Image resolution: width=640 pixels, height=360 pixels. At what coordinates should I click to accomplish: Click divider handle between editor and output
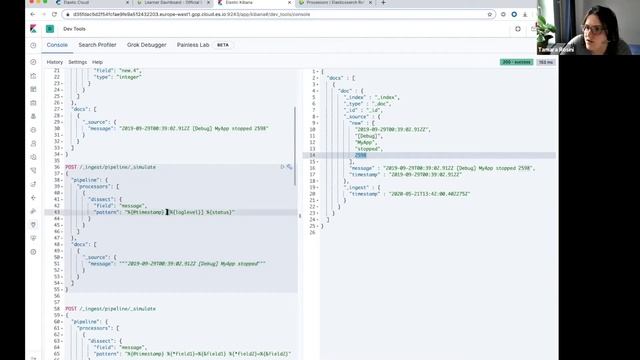tap(300, 216)
